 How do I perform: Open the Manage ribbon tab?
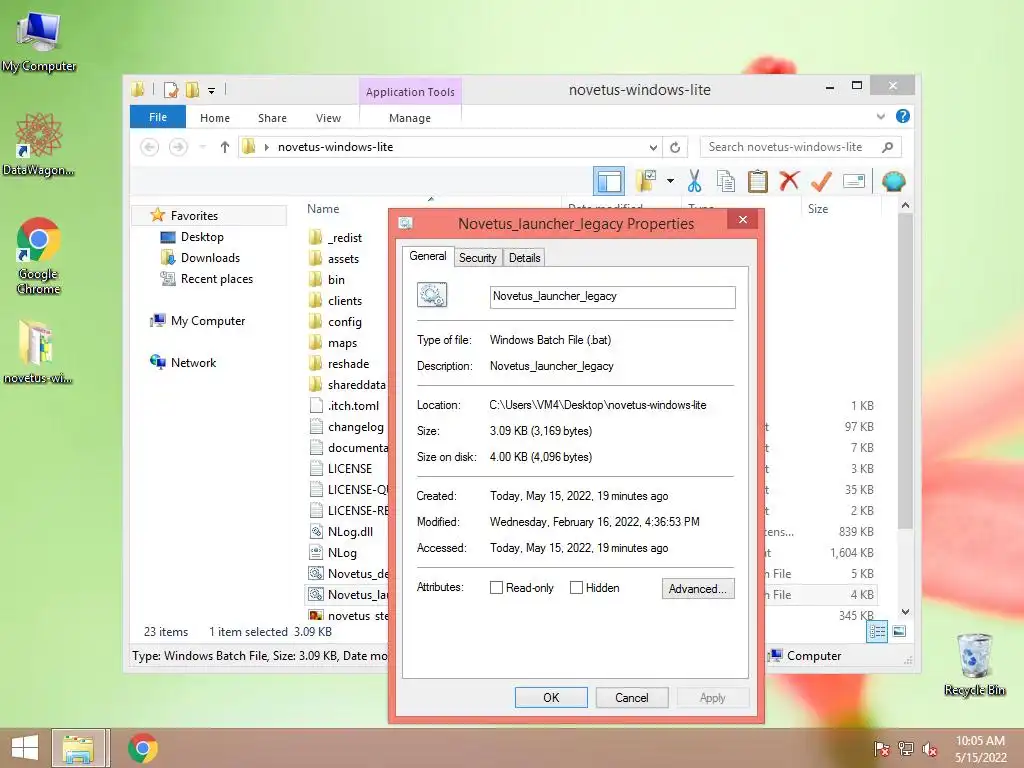coord(409,118)
